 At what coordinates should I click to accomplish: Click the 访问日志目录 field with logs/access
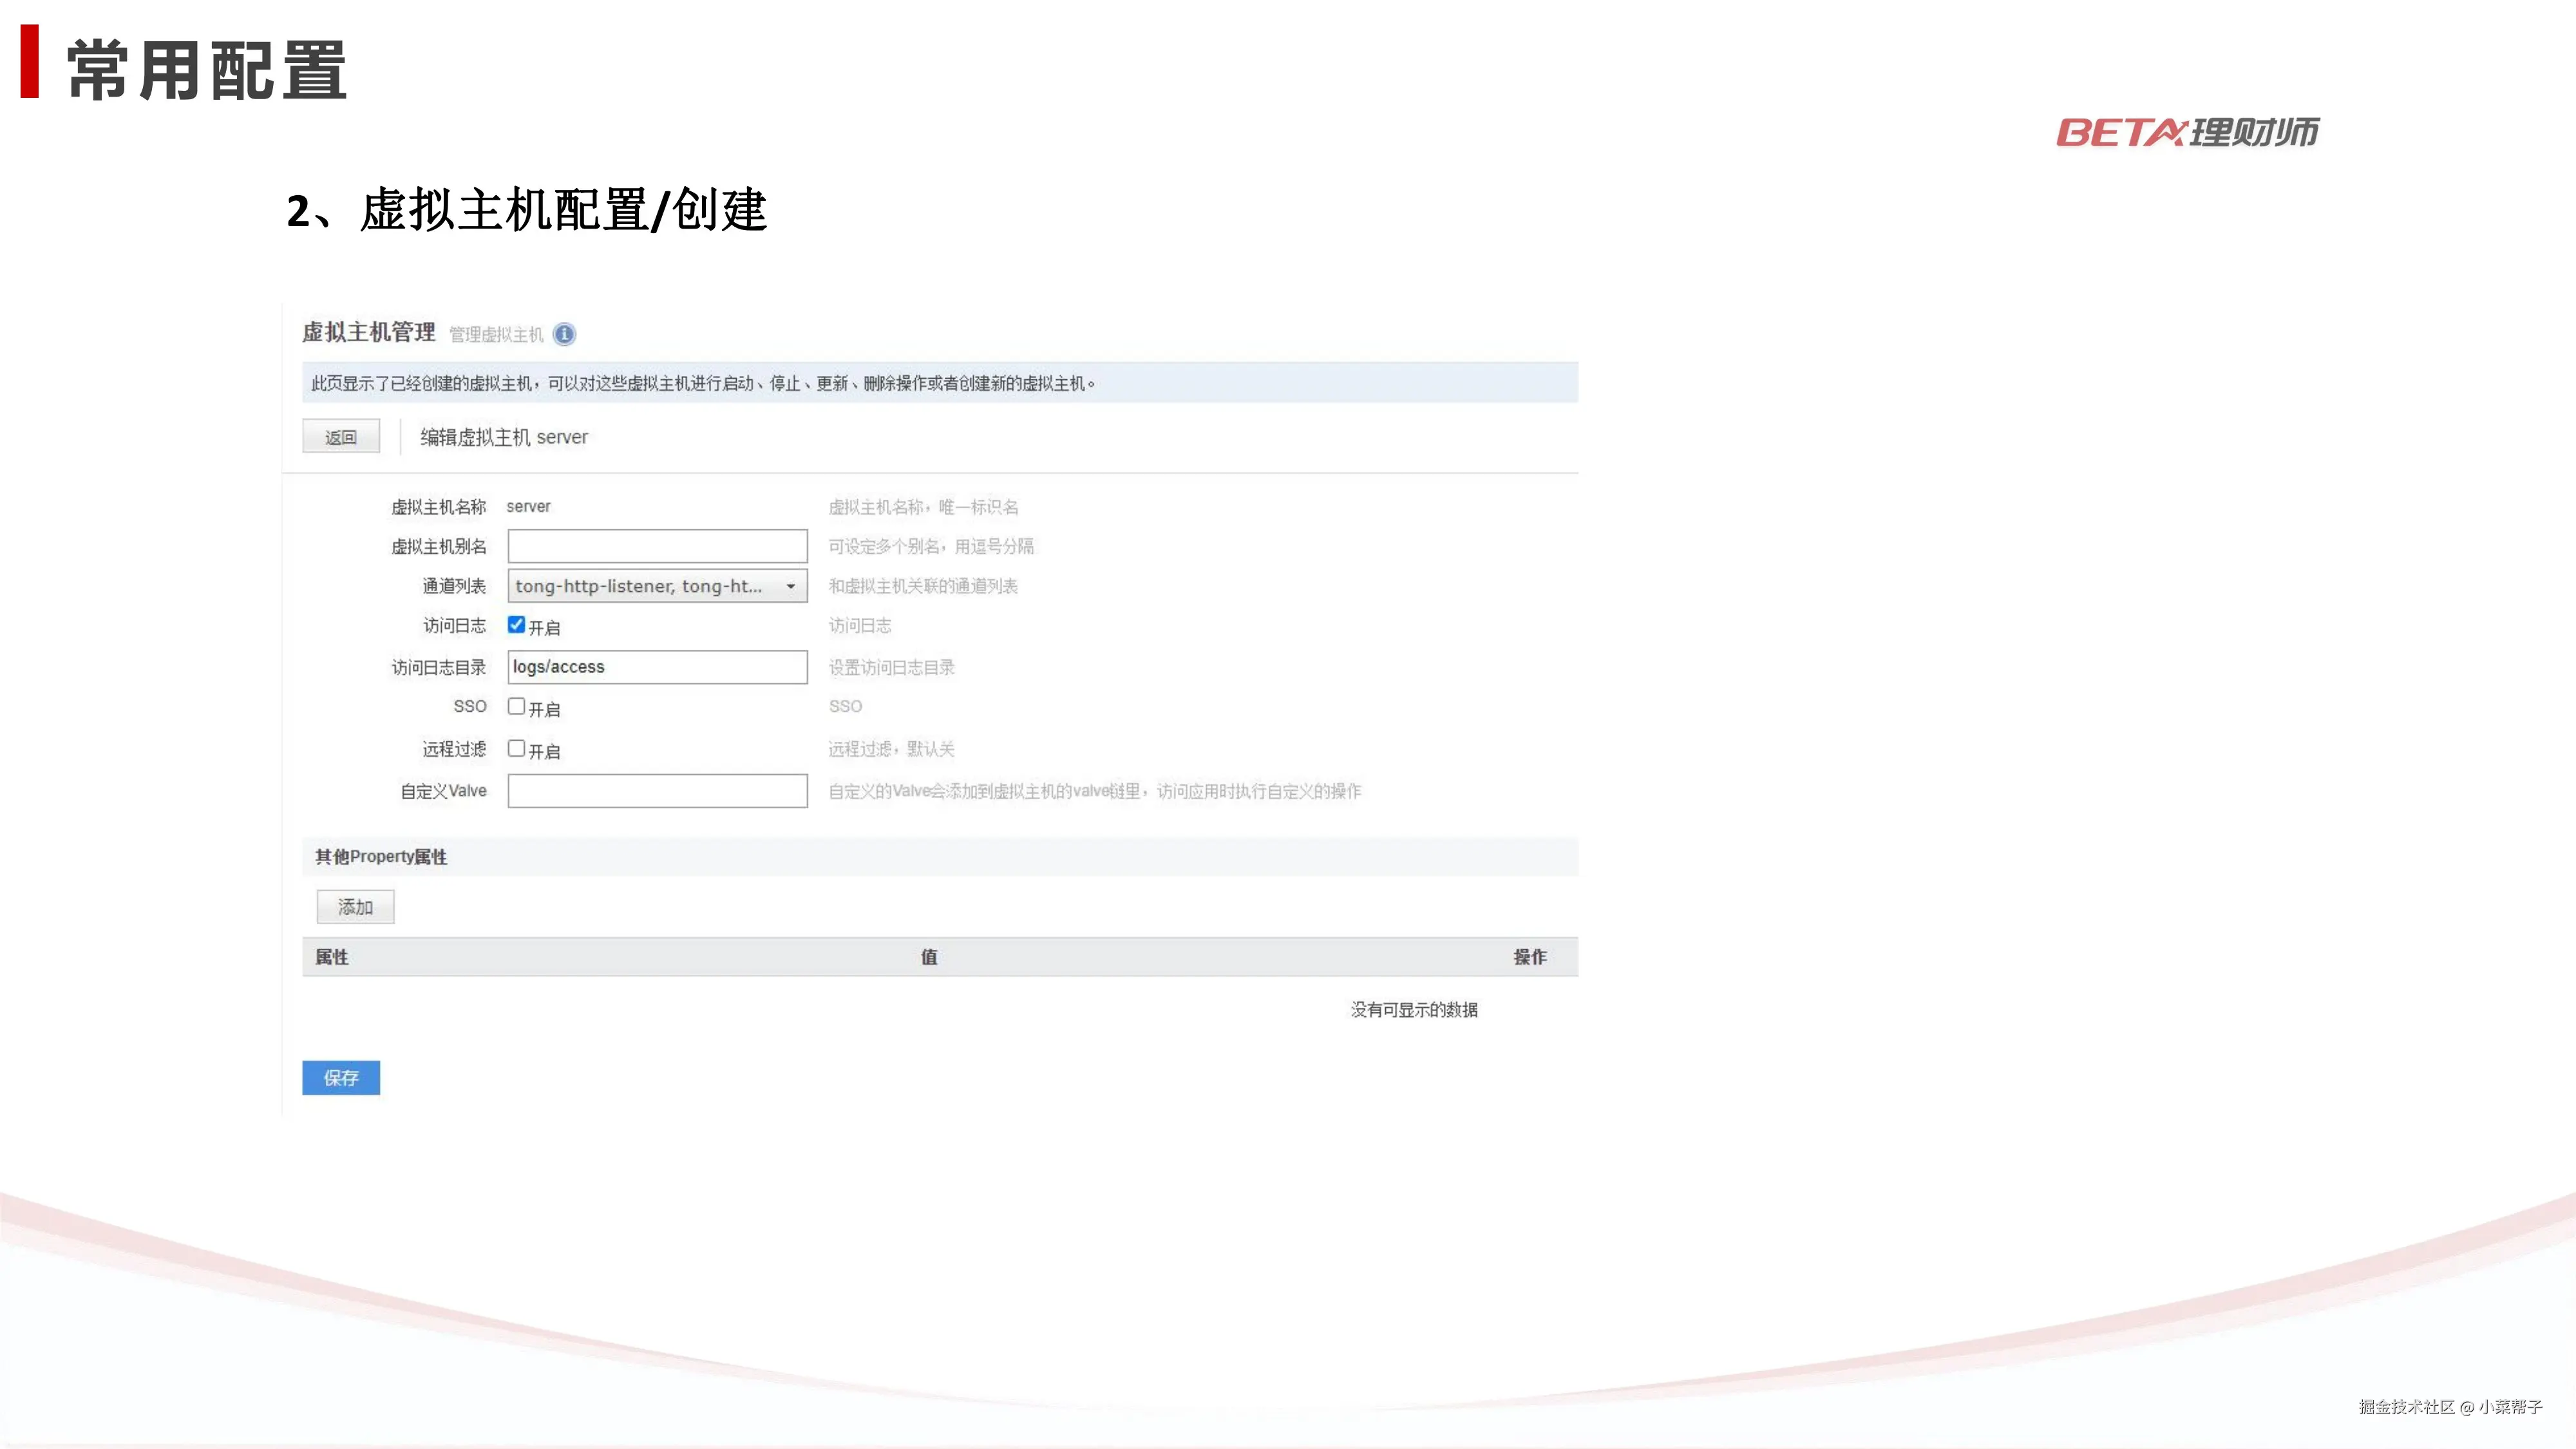click(657, 667)
